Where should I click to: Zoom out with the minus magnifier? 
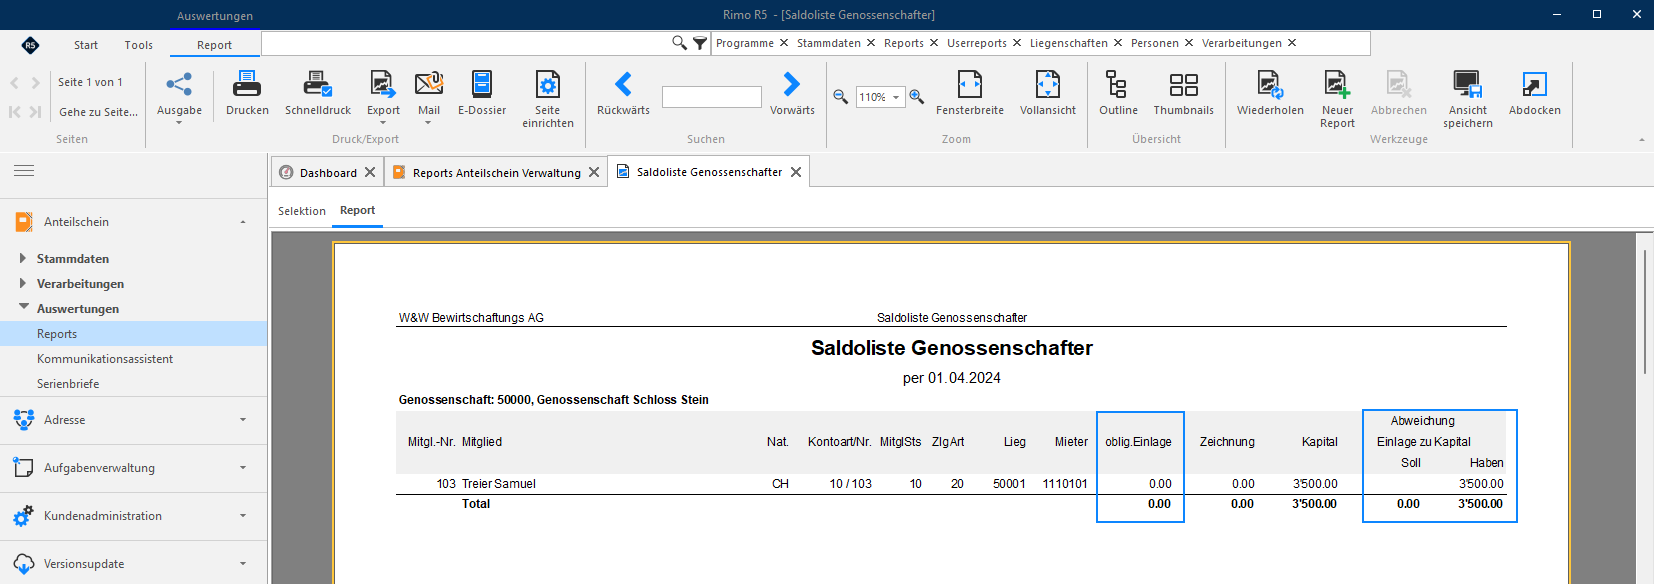coord(841,97)
